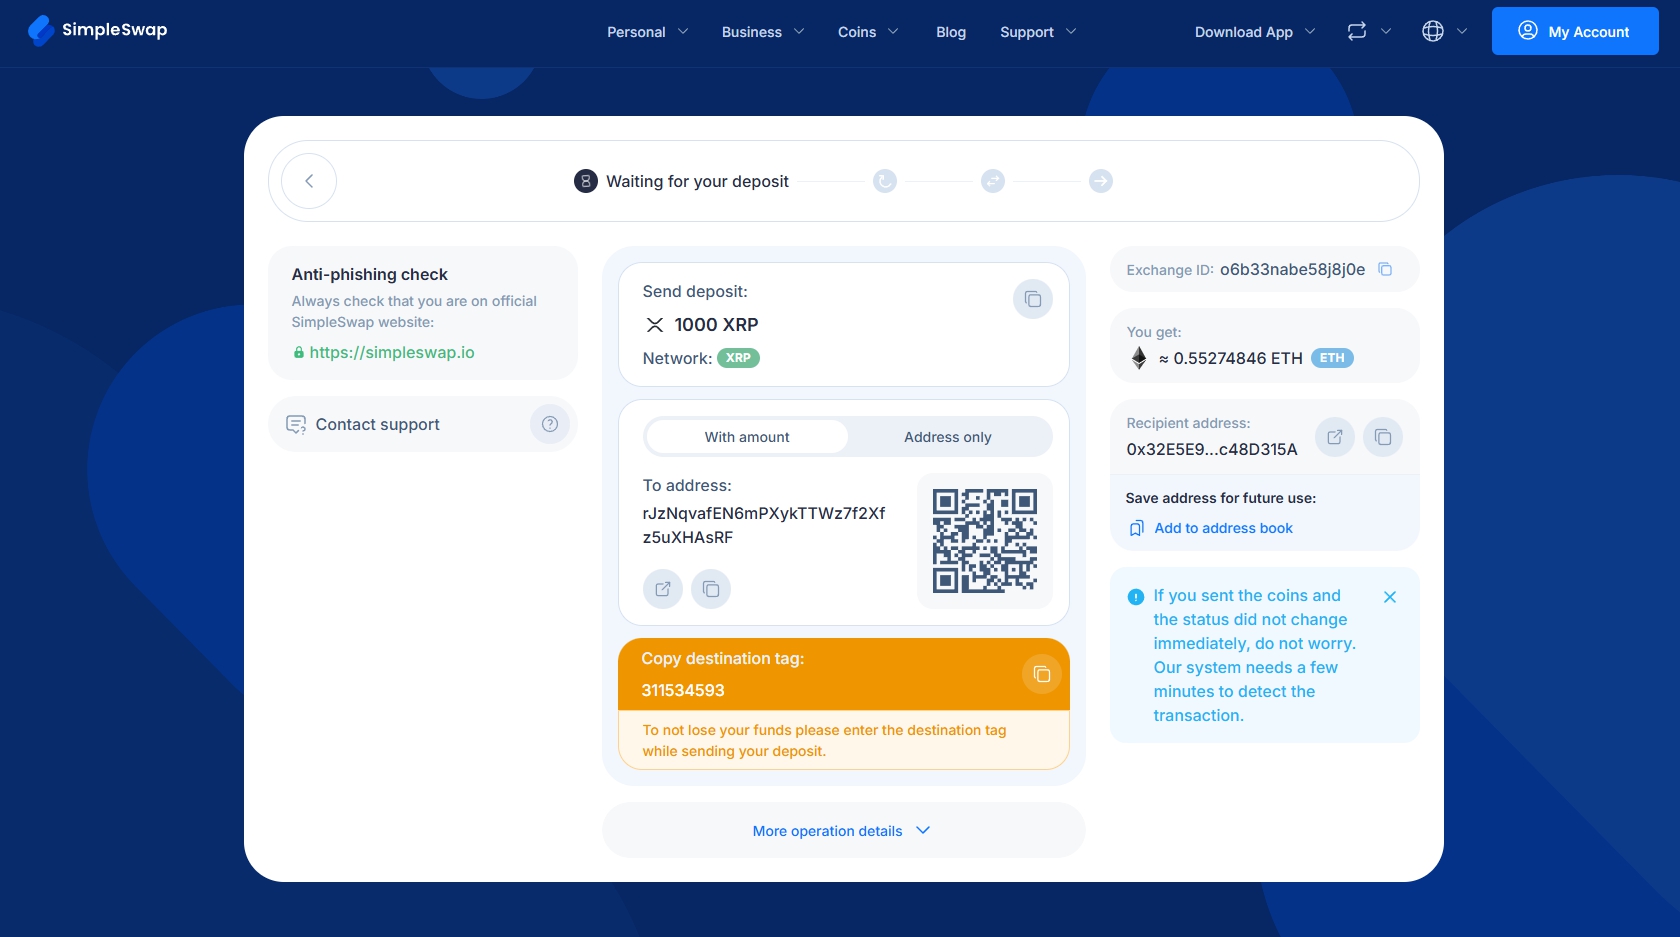The height and width of the screenshot is (937, 1680).
Task: Copy the recipient address
Action: point(1383,437)
